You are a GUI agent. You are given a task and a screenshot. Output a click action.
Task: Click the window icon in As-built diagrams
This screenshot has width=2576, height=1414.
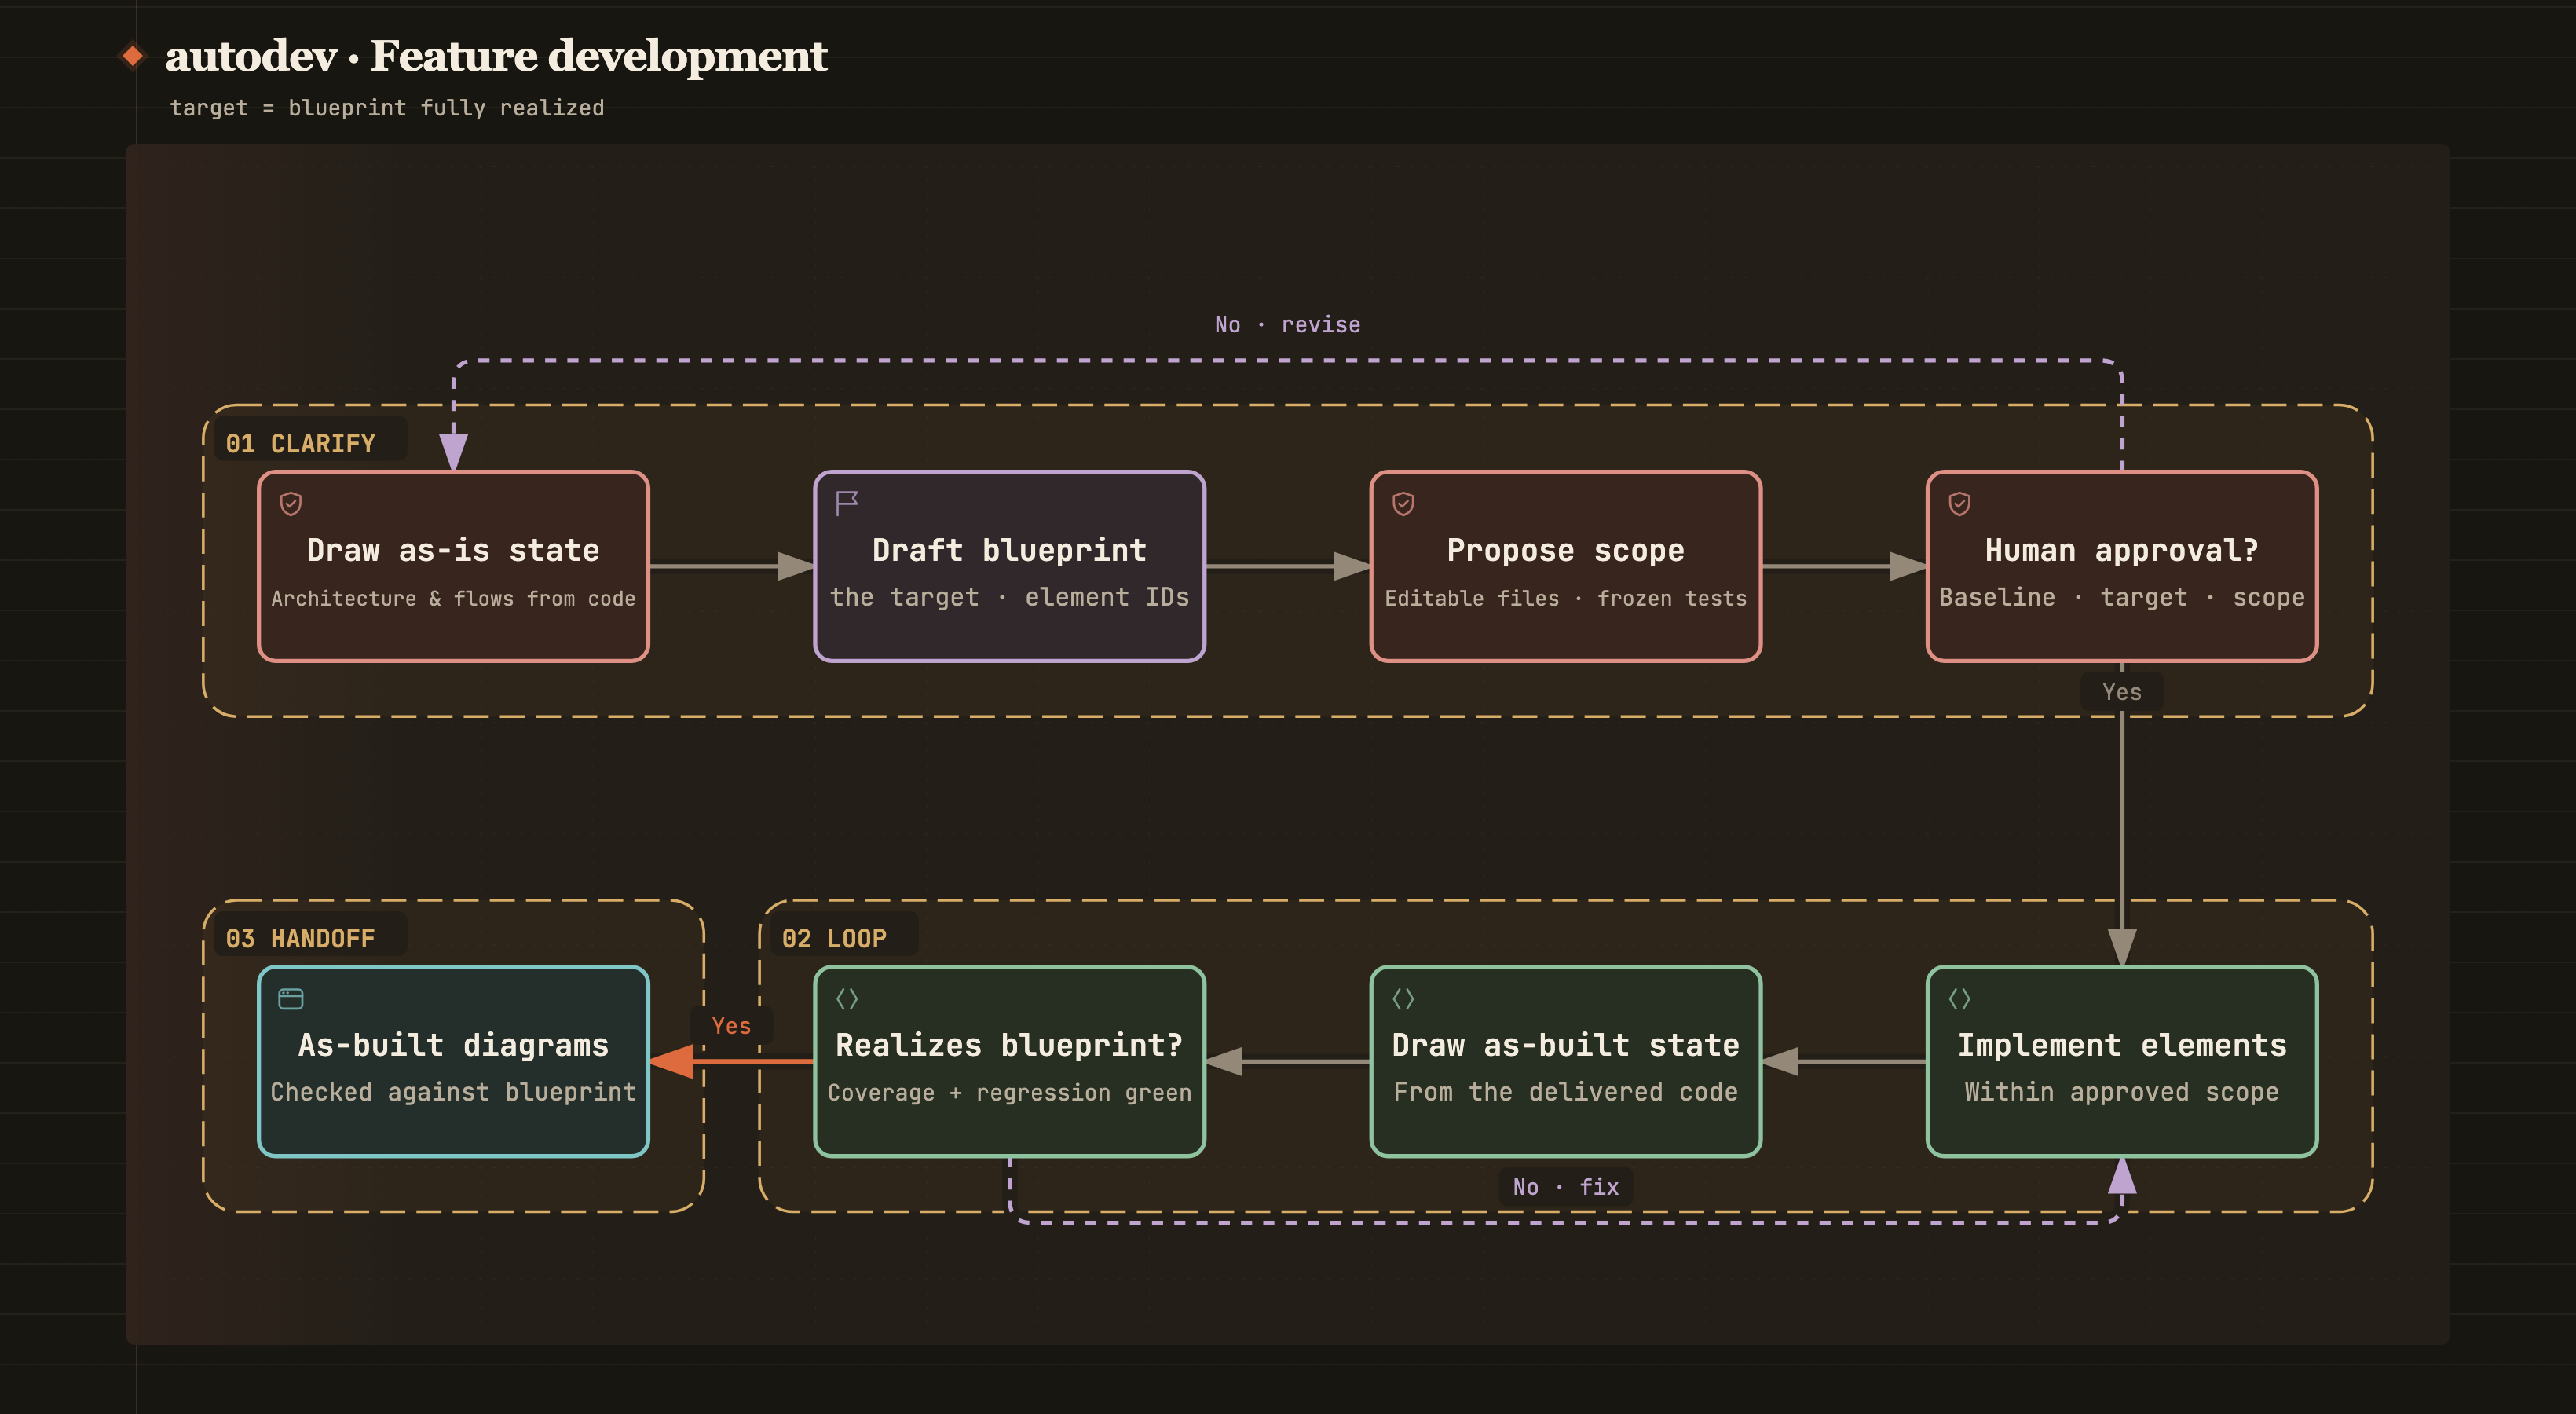pos(291,998)
